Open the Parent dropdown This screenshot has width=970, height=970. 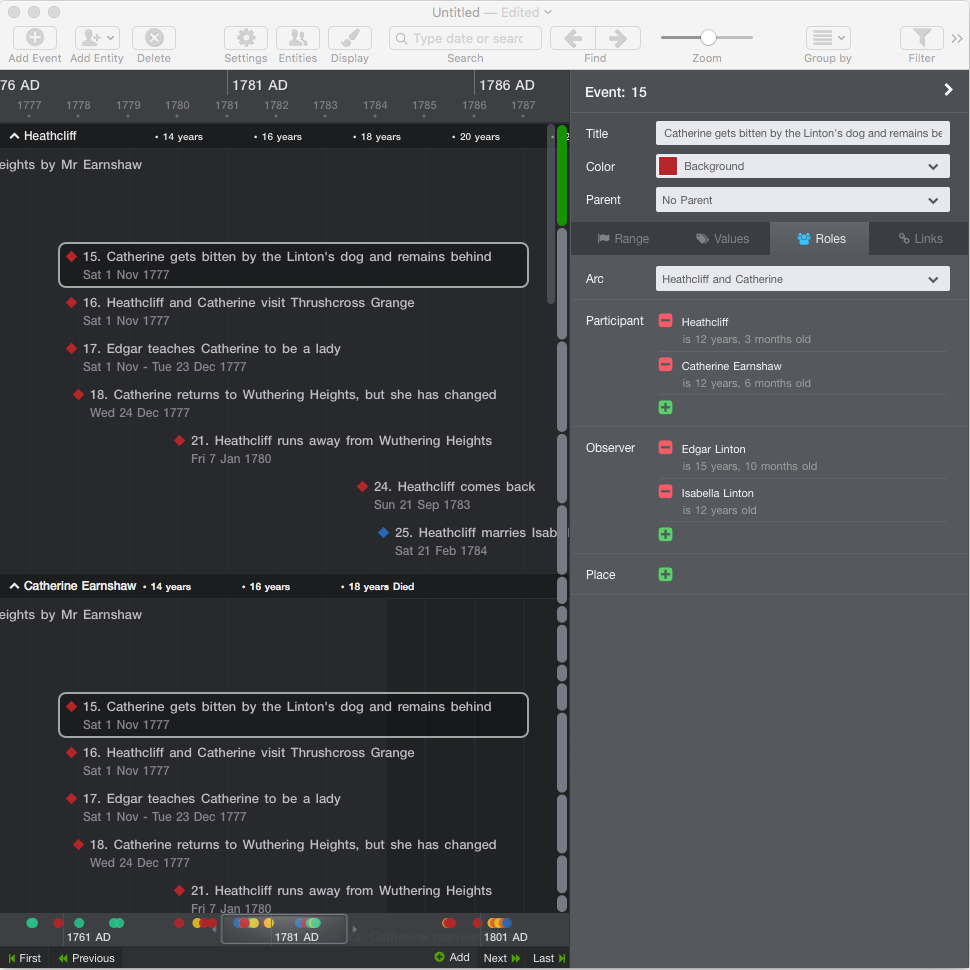(802, 200)
